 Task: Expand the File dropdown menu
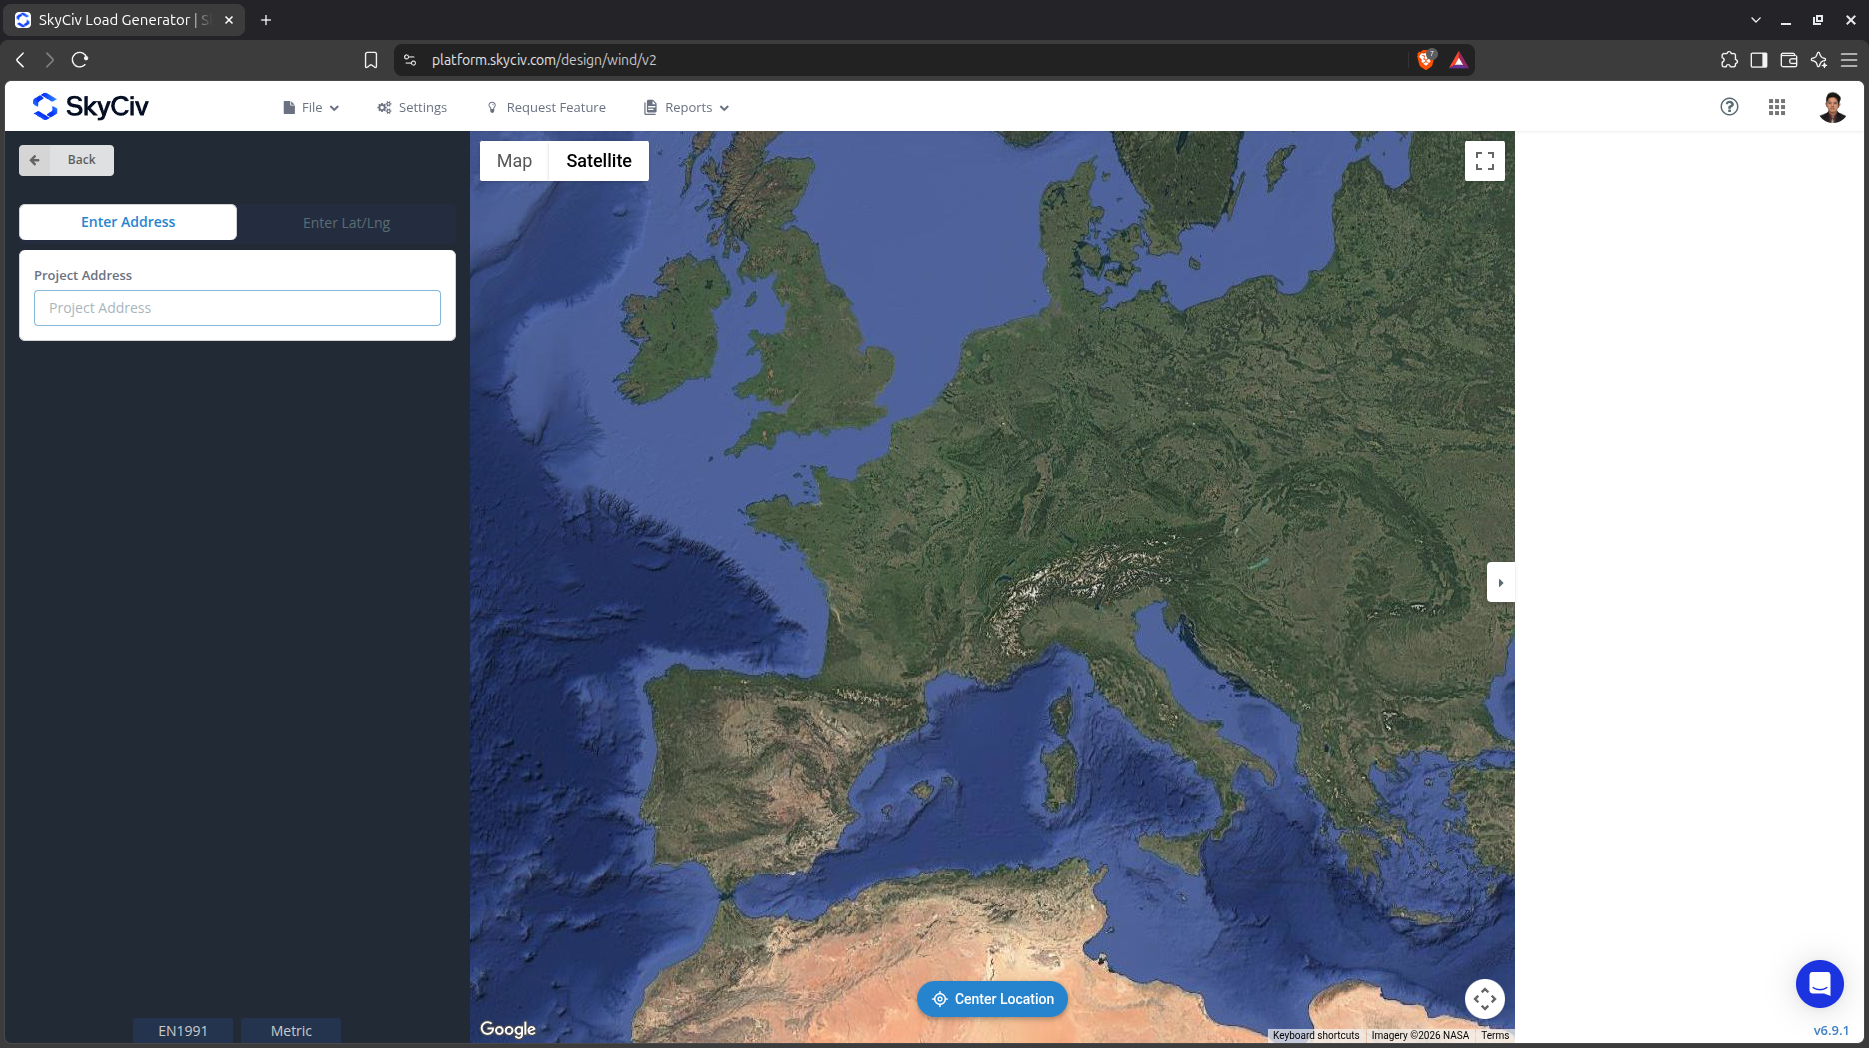311,107
